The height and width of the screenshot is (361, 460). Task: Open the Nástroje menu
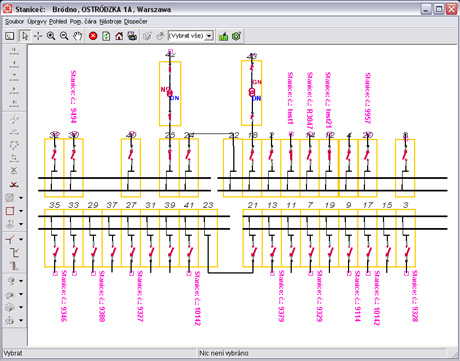(x=110, y=22)
